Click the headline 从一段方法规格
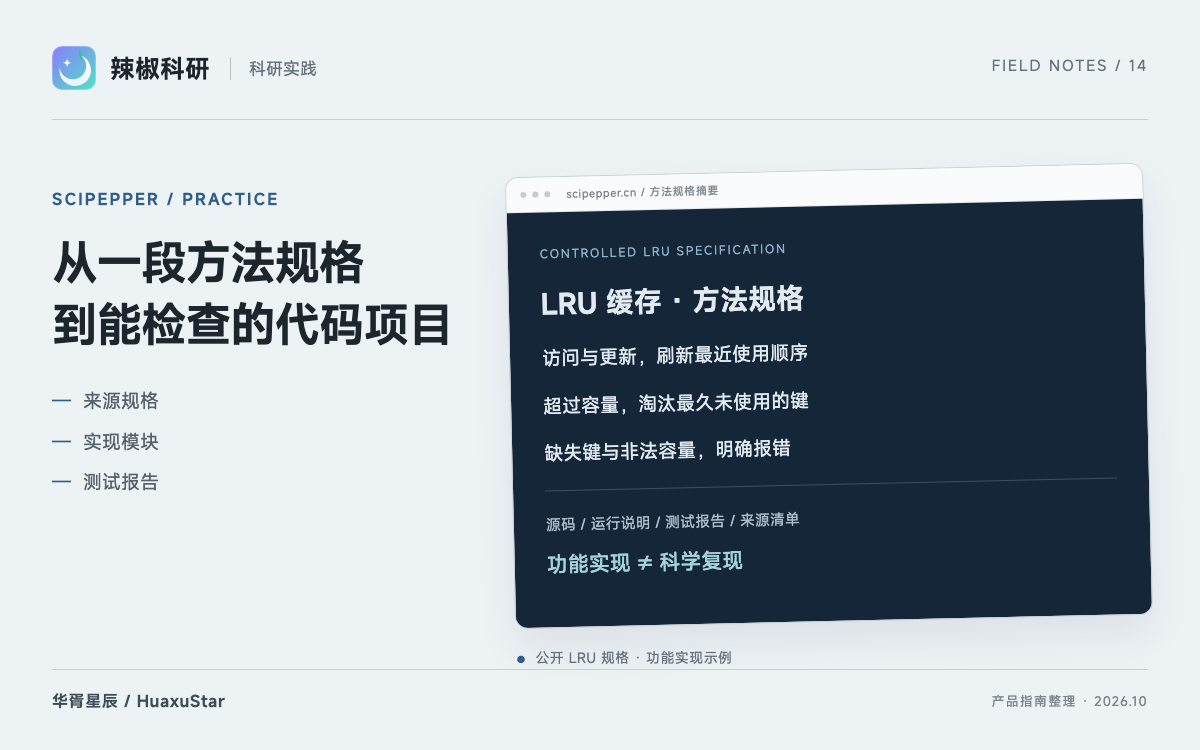The width and height of the screenshot is (1200, 750). click(207, 265)
